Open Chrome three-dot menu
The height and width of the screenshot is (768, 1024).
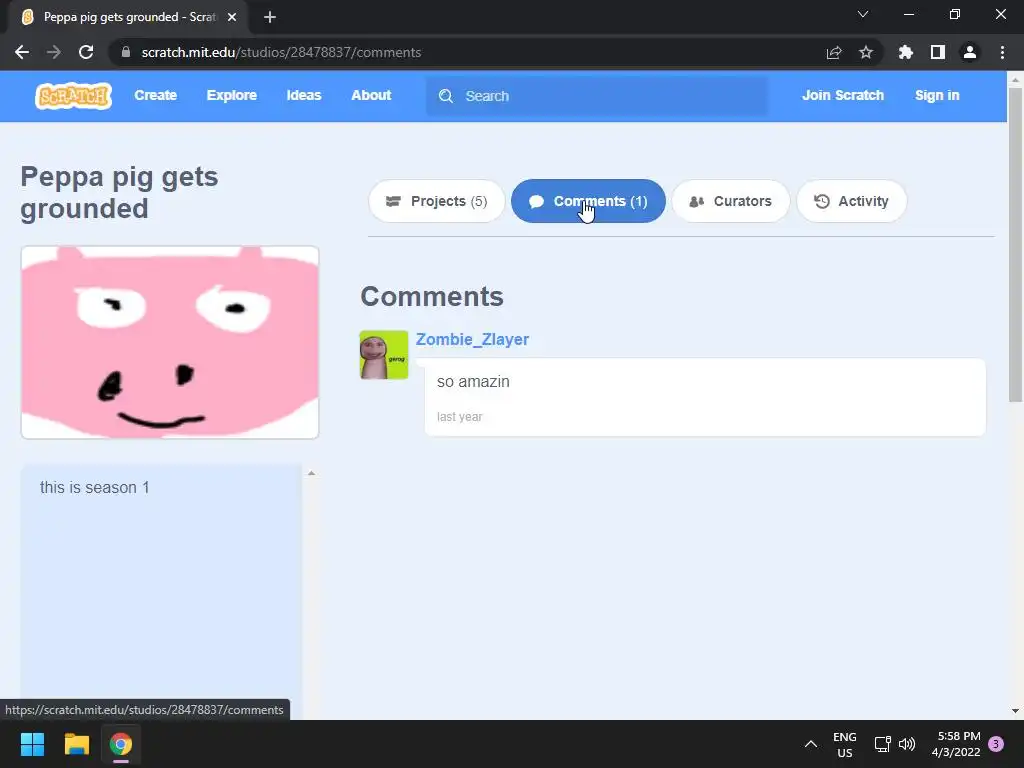click(x=1002, y=52)
